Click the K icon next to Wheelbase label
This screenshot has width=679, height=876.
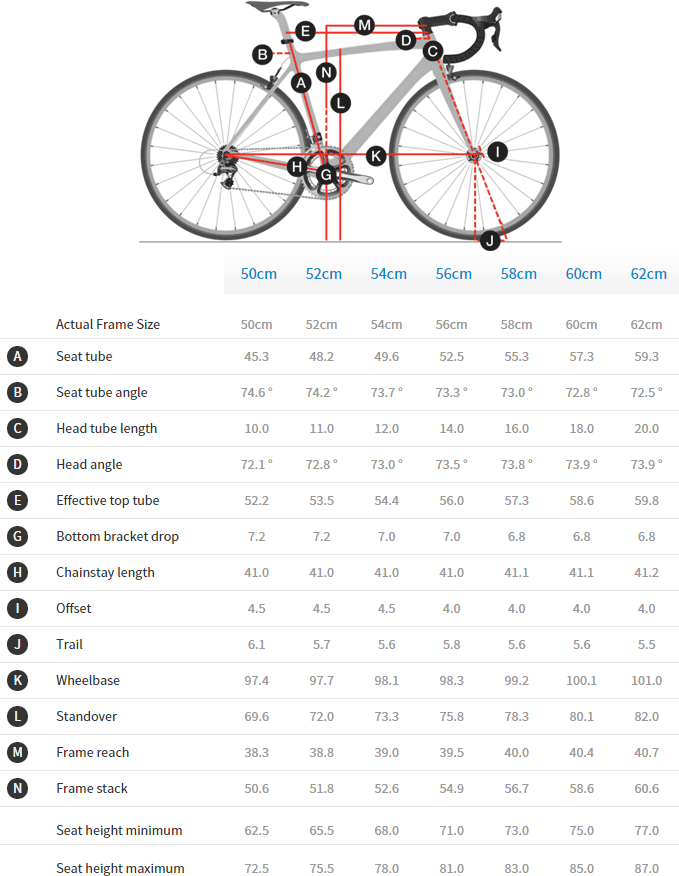pos(17,681)
